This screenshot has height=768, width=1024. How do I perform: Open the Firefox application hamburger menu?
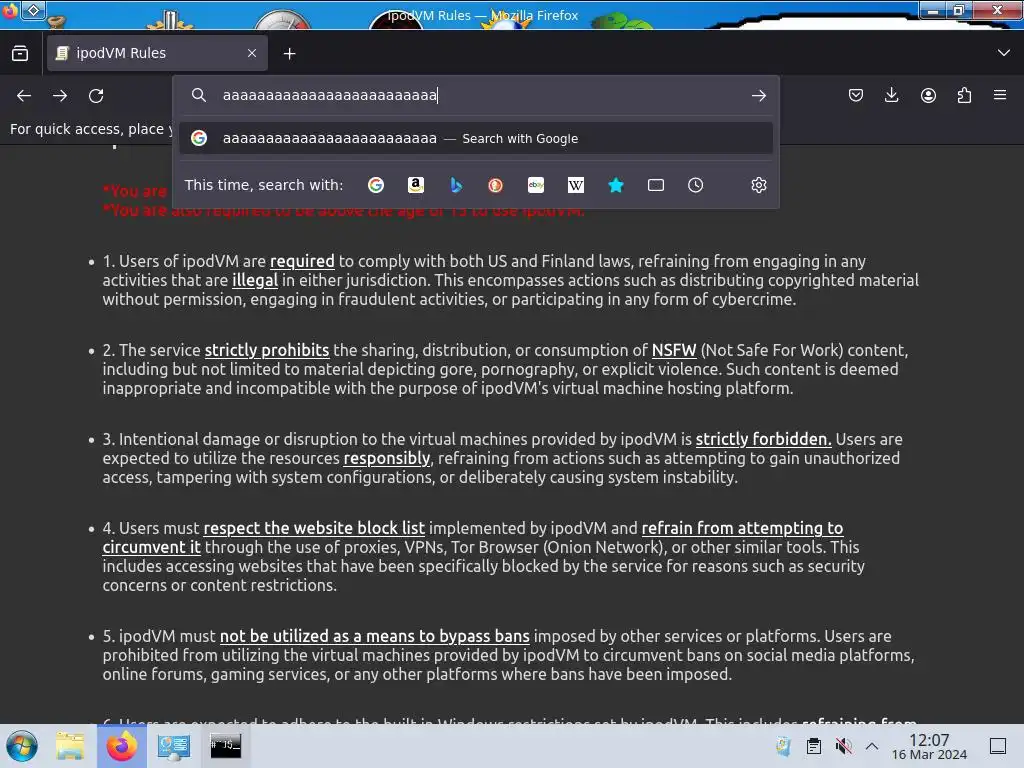[x=1000, y=95]
